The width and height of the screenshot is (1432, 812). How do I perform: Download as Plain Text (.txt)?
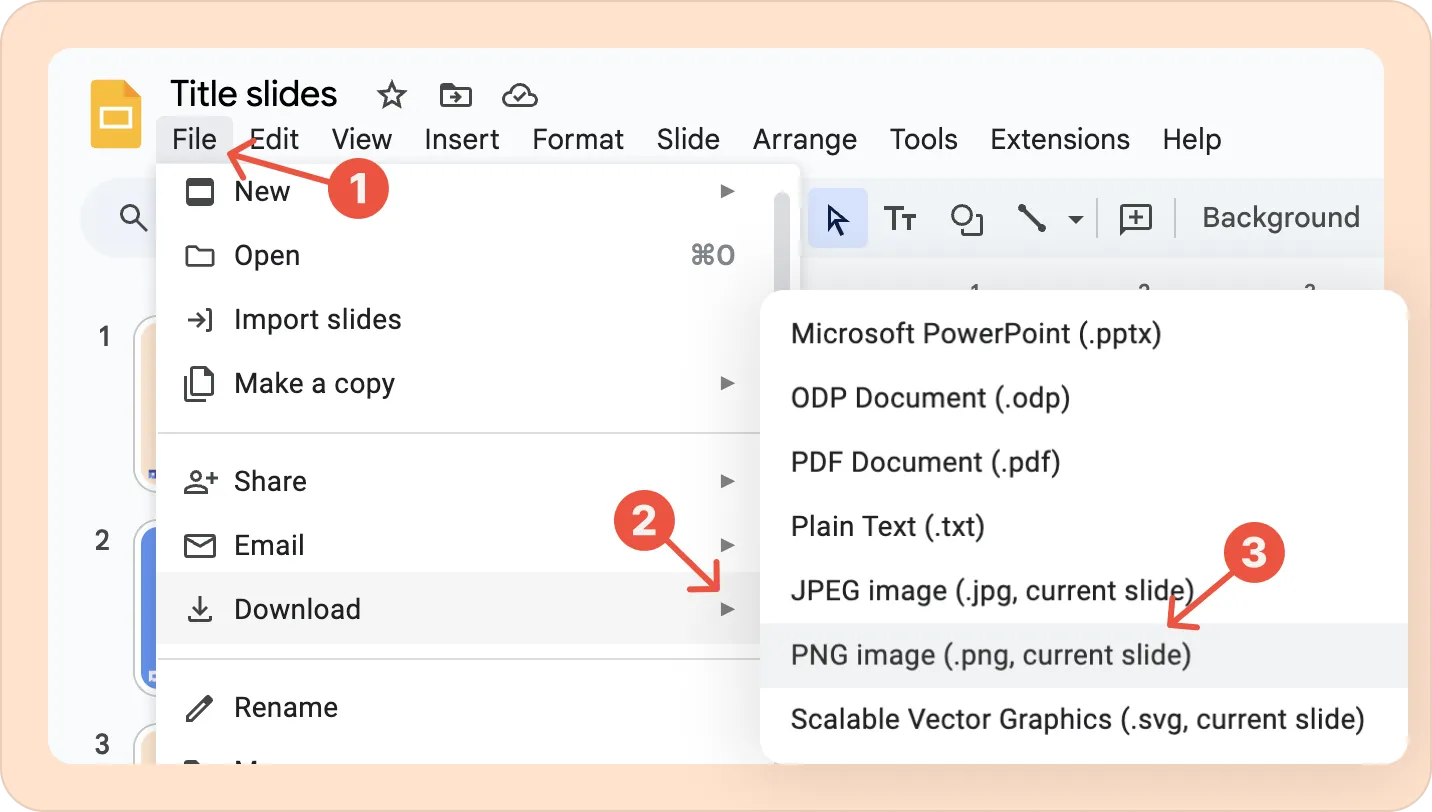tap(1084, 525)
